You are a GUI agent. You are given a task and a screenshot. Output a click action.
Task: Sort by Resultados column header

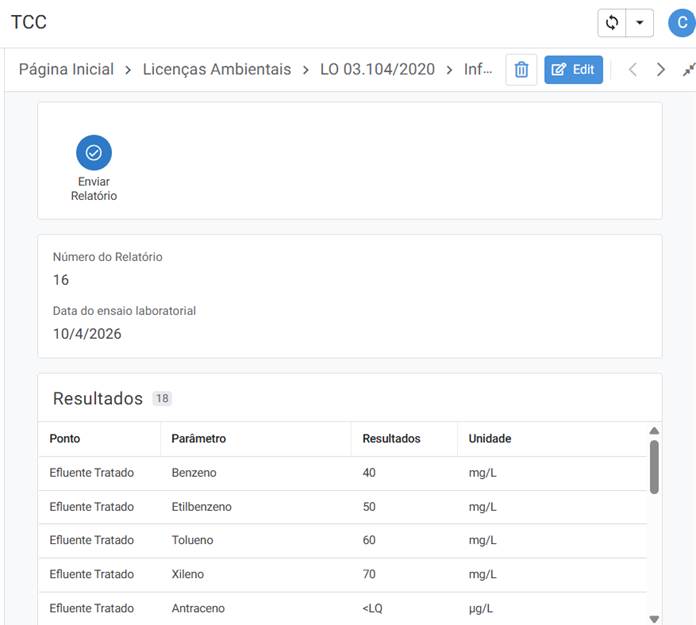[x=391, y=439]
